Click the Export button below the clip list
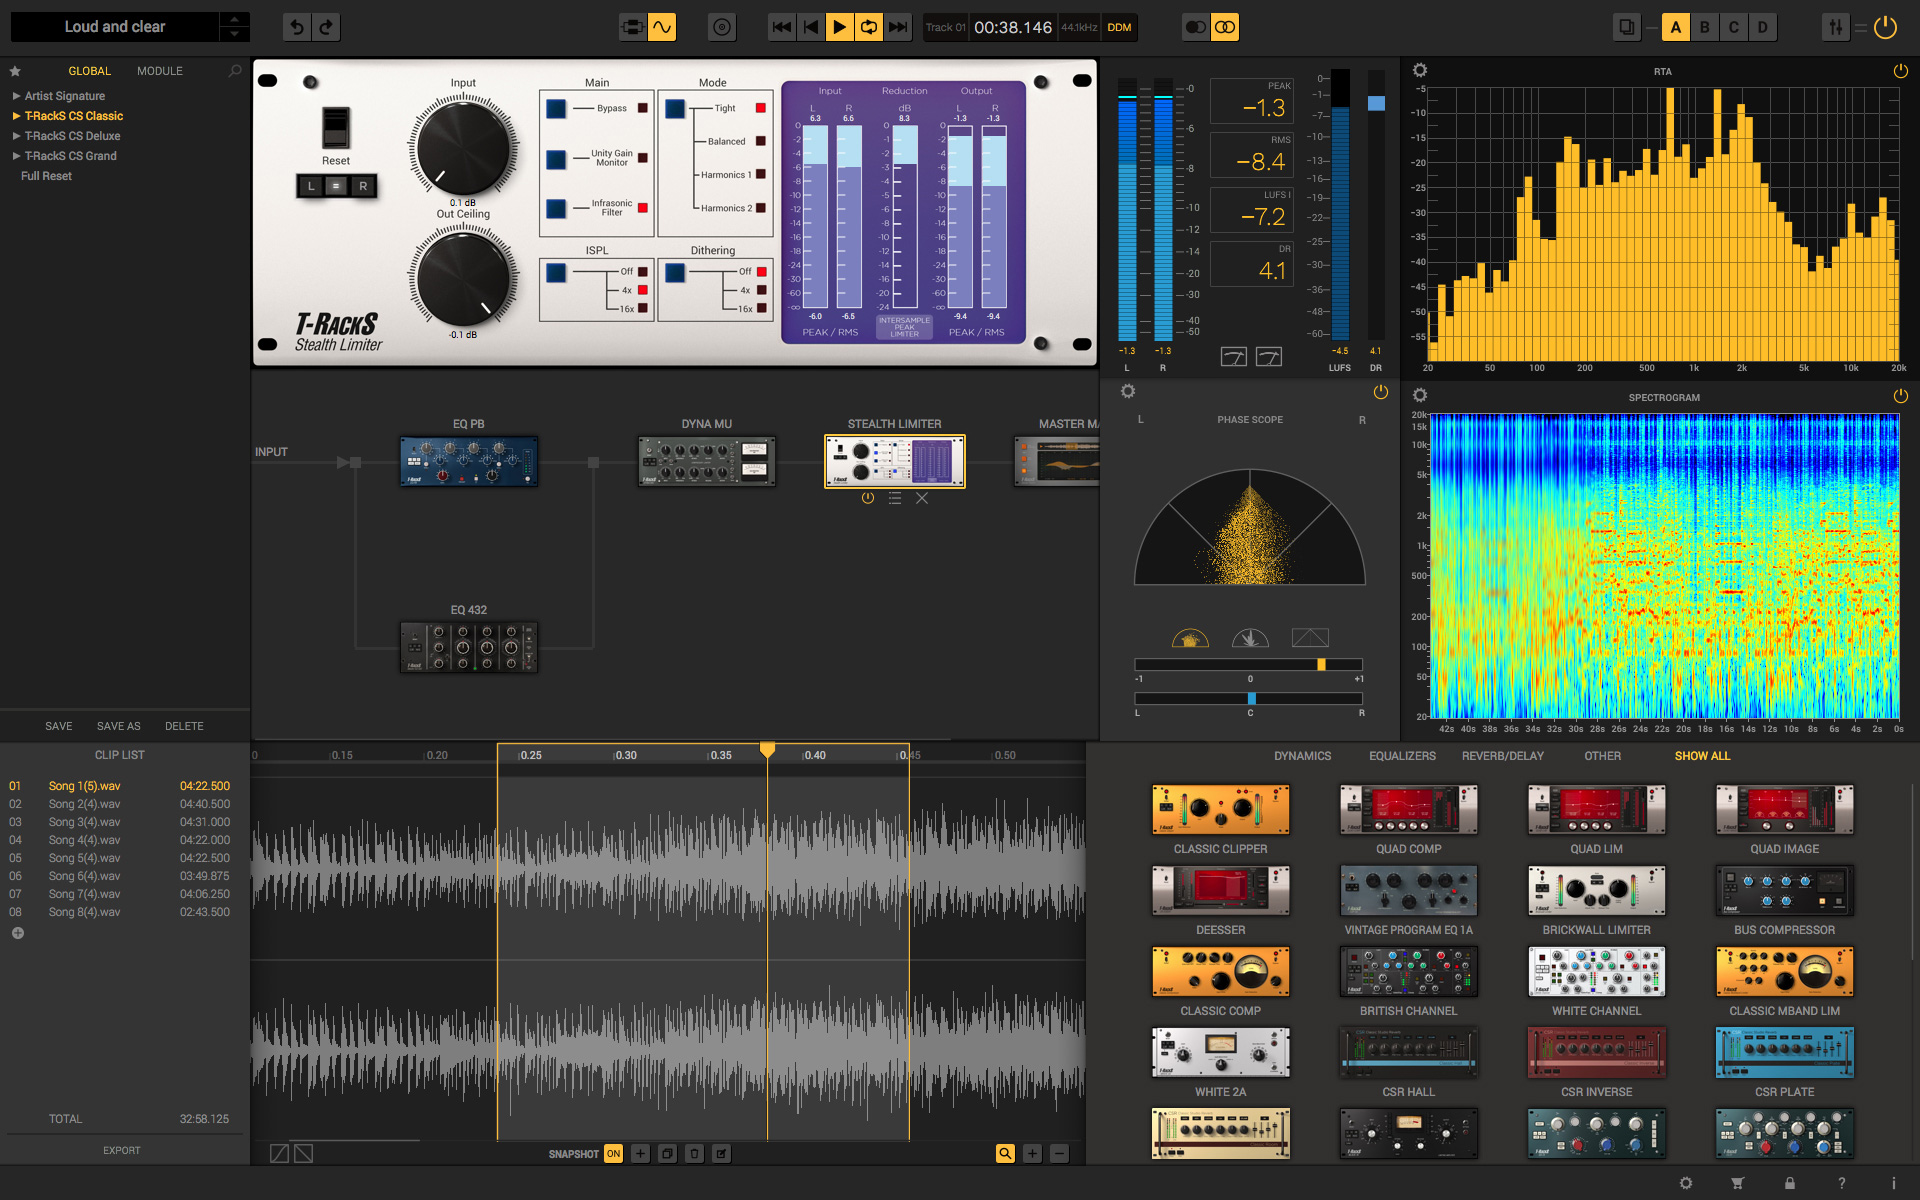 (121, 1149)
